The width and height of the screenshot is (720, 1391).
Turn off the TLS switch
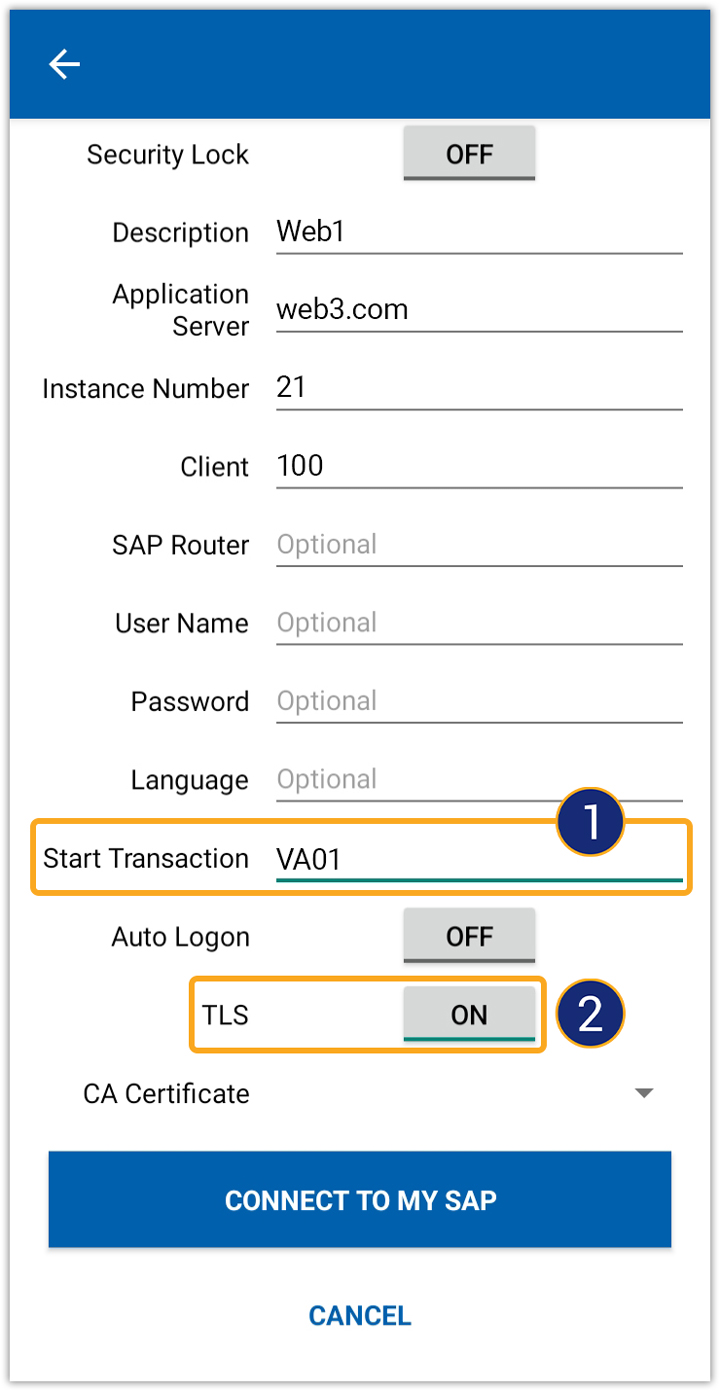(469, 1015)
